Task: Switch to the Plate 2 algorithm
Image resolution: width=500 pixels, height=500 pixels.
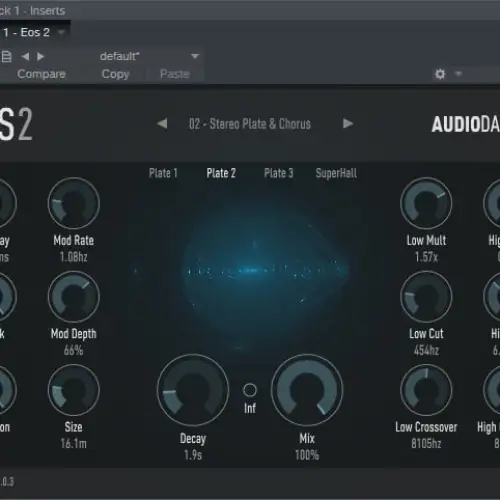Action: [x=221, y=173]
